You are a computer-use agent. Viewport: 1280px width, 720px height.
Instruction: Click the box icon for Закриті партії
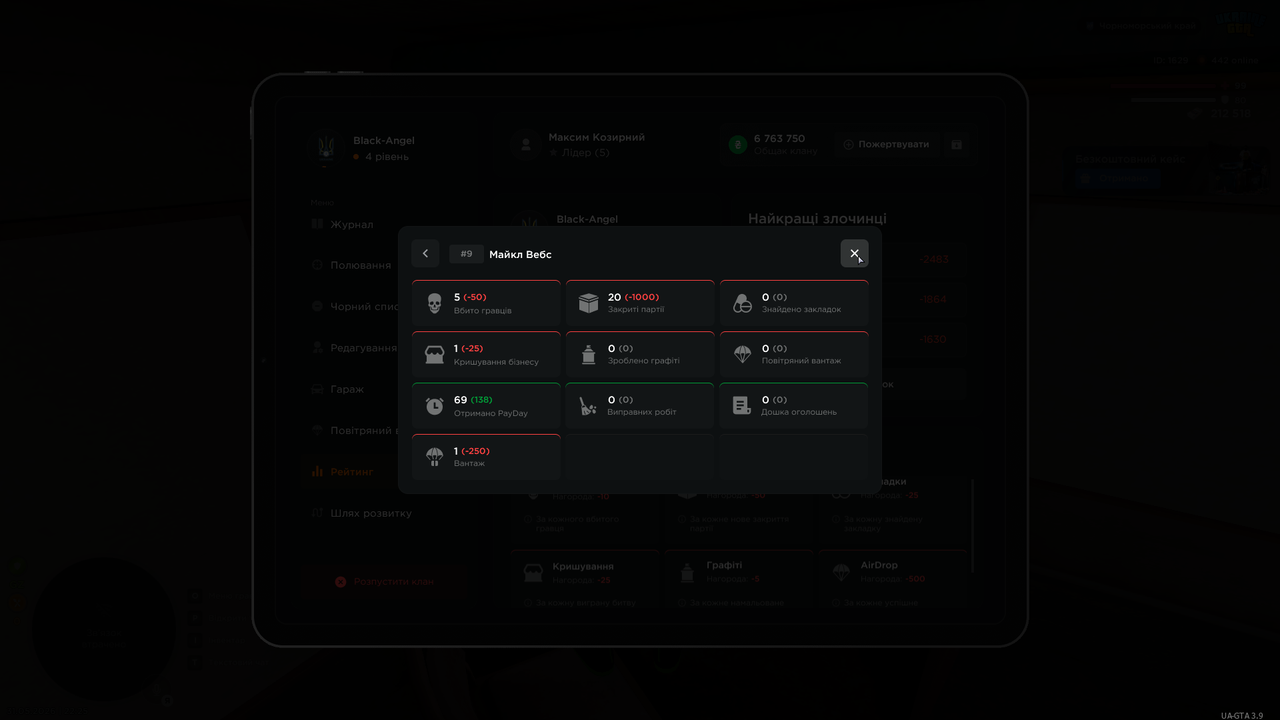(588, 303)
